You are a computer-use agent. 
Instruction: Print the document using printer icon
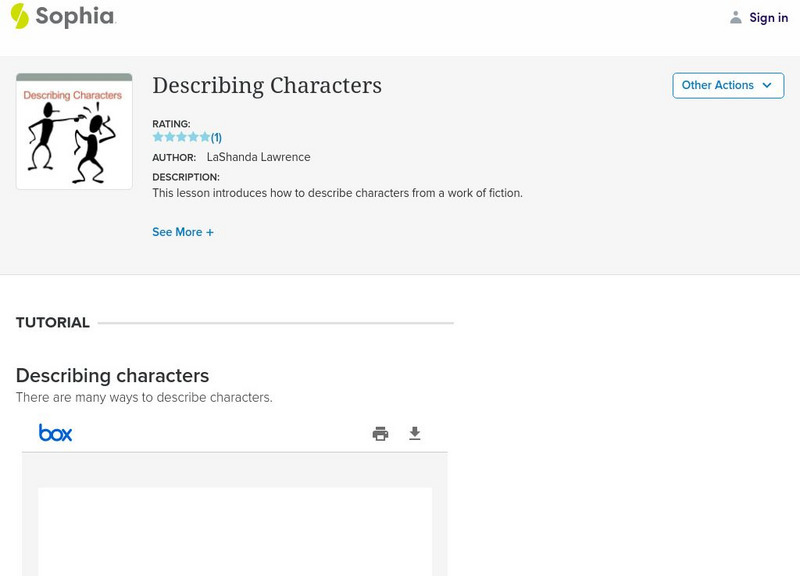[x=380, y=433]
